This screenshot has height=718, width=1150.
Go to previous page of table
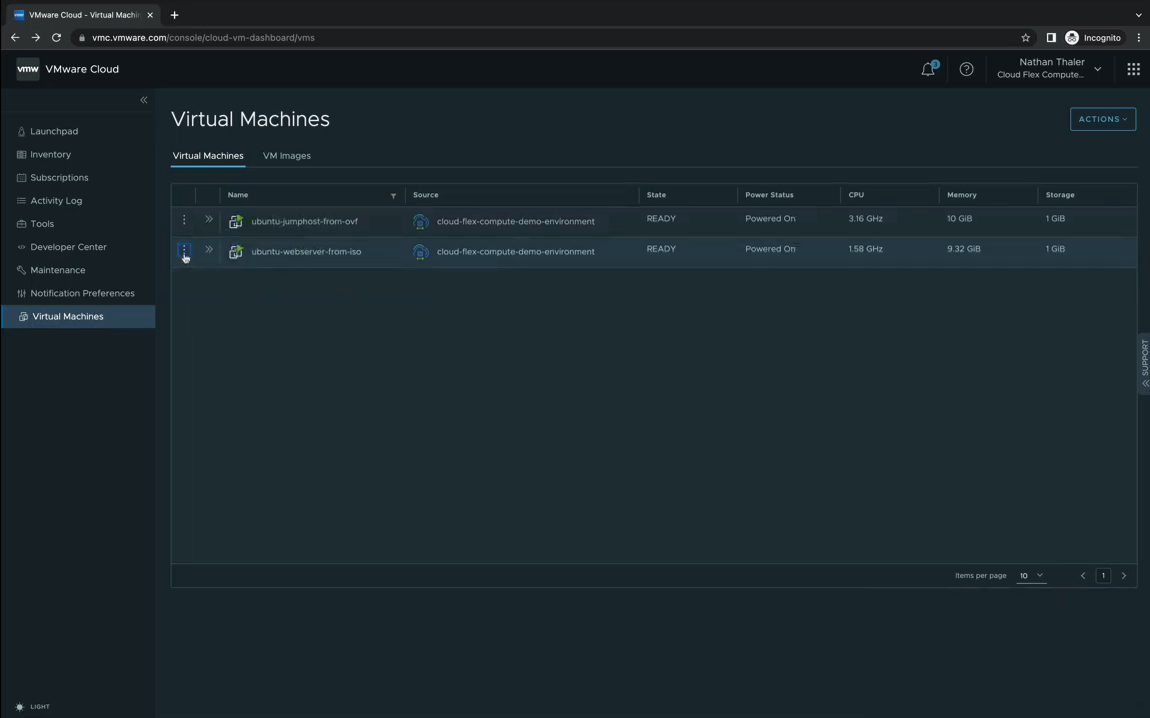(x=1083, y=576)
